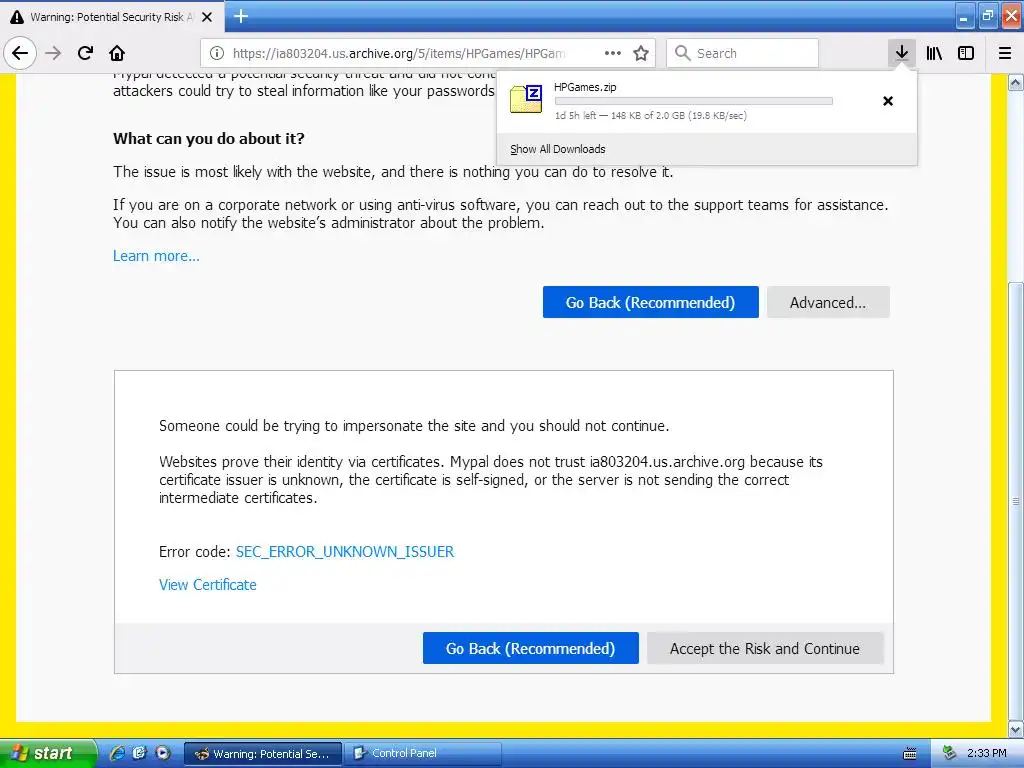Click the second quick launch browser icon
The height and width of the screenshot is (768, 1024).
[140, 753]
